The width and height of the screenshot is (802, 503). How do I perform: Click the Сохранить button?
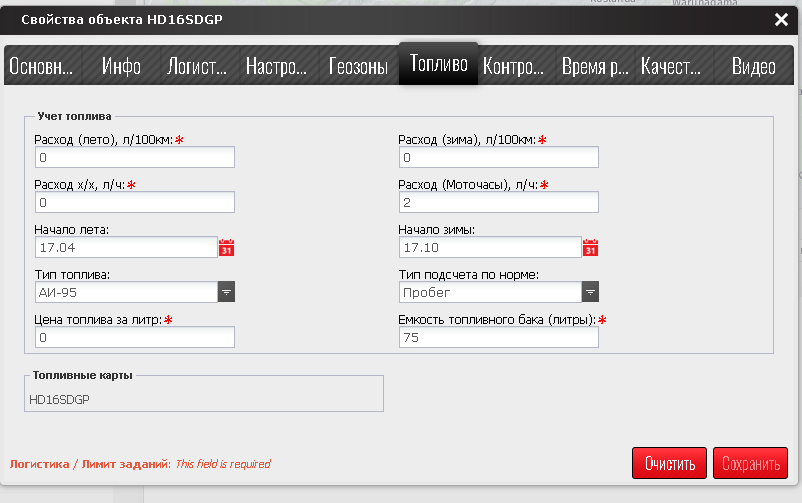(x=750, y=464)
